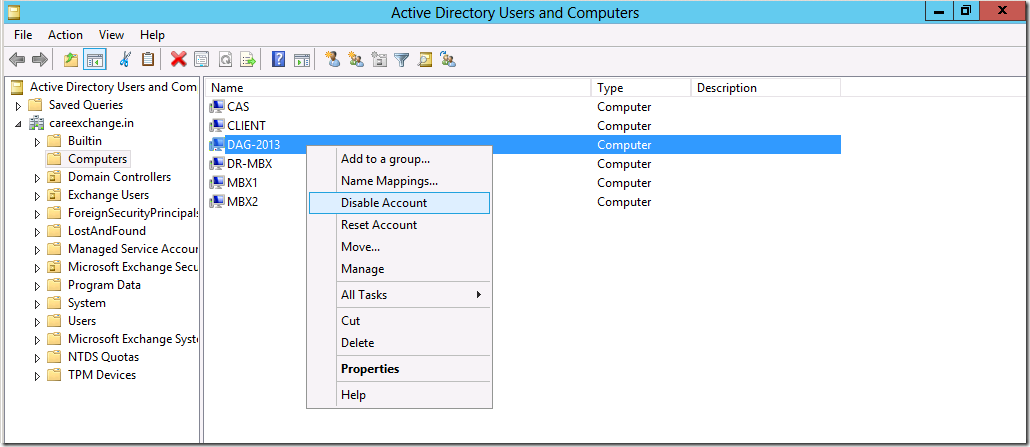
Task: Expand the LostAndFound node arrow
Action: click(37, 231)
